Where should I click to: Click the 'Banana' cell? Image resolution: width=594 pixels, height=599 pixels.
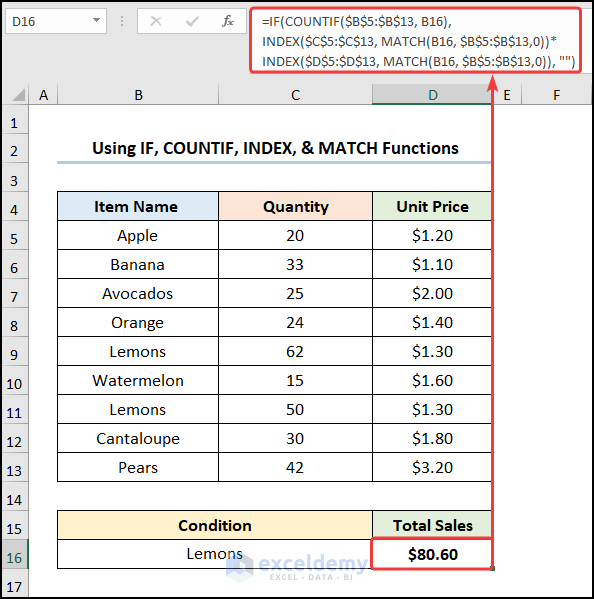point(138,264)
